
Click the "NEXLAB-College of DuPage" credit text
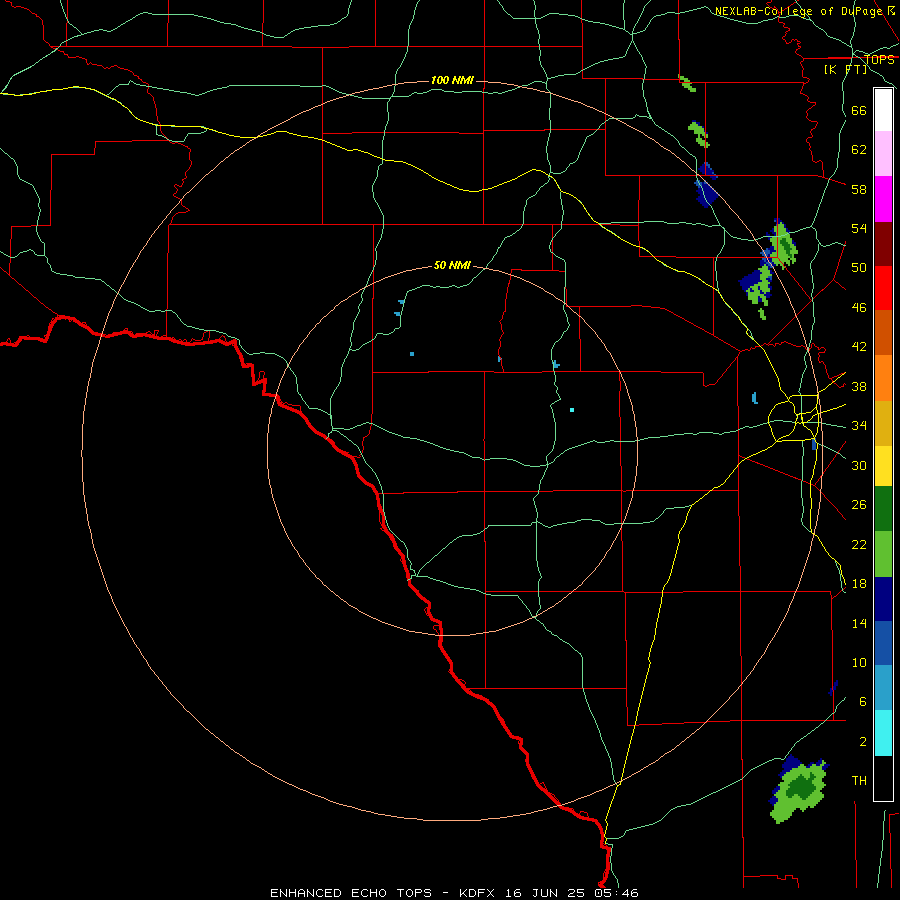pyautogui.click(x=800, y=11)
